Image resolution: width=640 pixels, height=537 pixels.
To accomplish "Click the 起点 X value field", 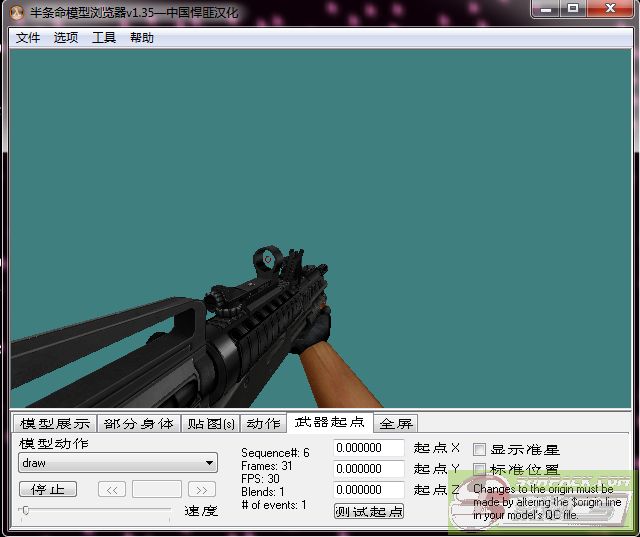I will click(369, 448).
